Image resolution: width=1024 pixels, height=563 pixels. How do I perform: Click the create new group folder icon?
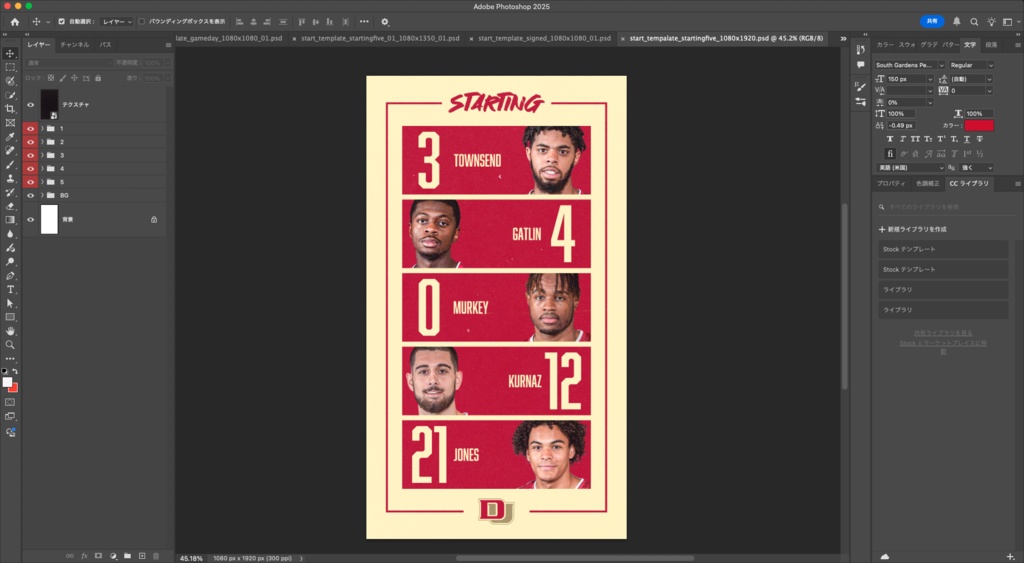(x=127, y=556)
